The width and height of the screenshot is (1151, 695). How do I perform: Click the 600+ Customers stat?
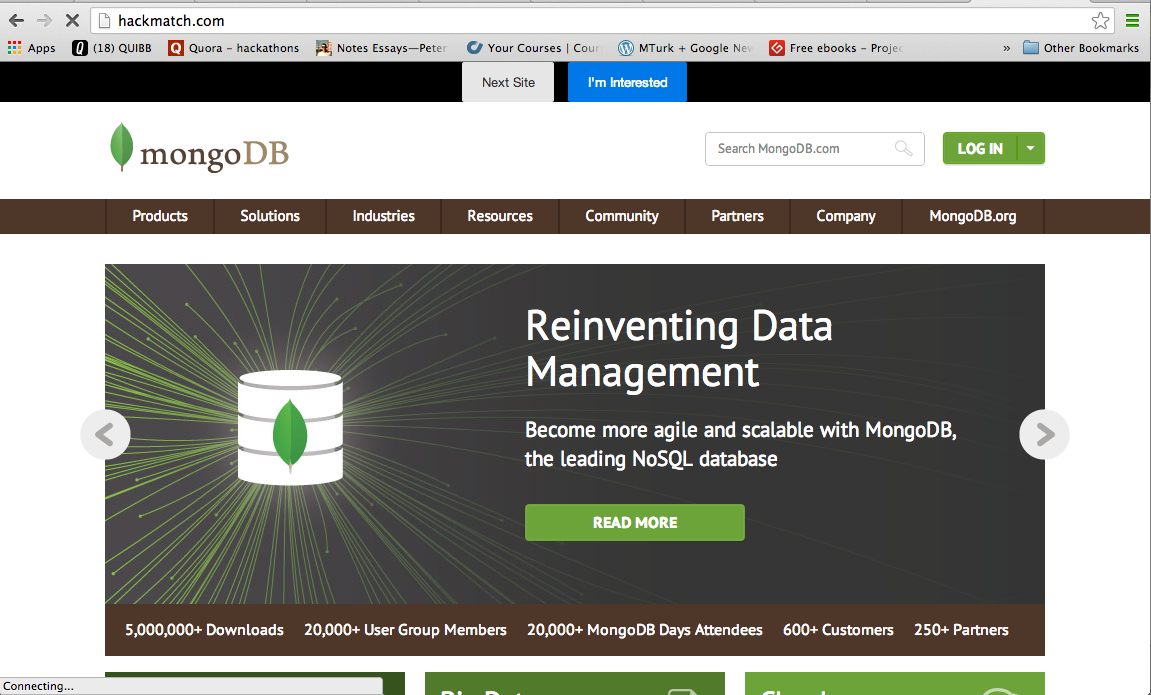(x=838, y=630)
